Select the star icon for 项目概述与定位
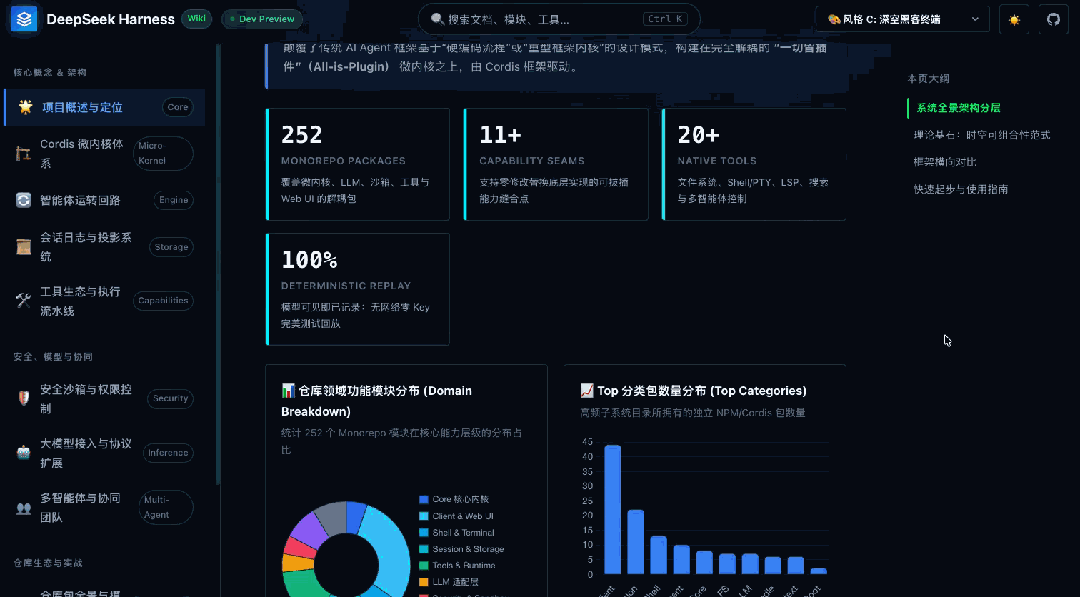 25,107
